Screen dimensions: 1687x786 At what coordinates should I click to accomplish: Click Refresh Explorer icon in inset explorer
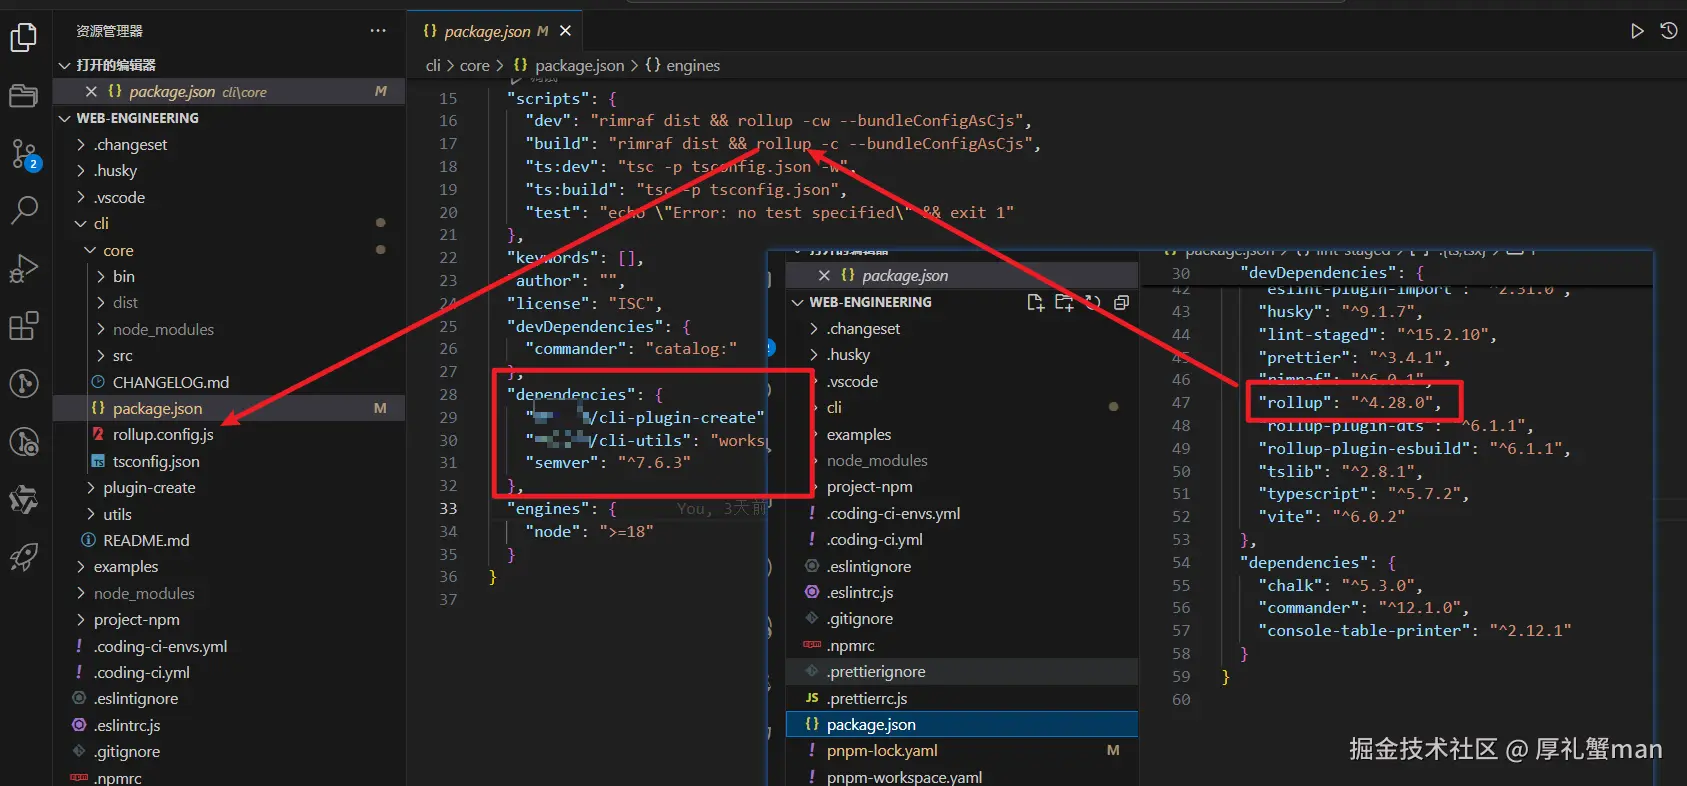click(x=1093, y=302)
